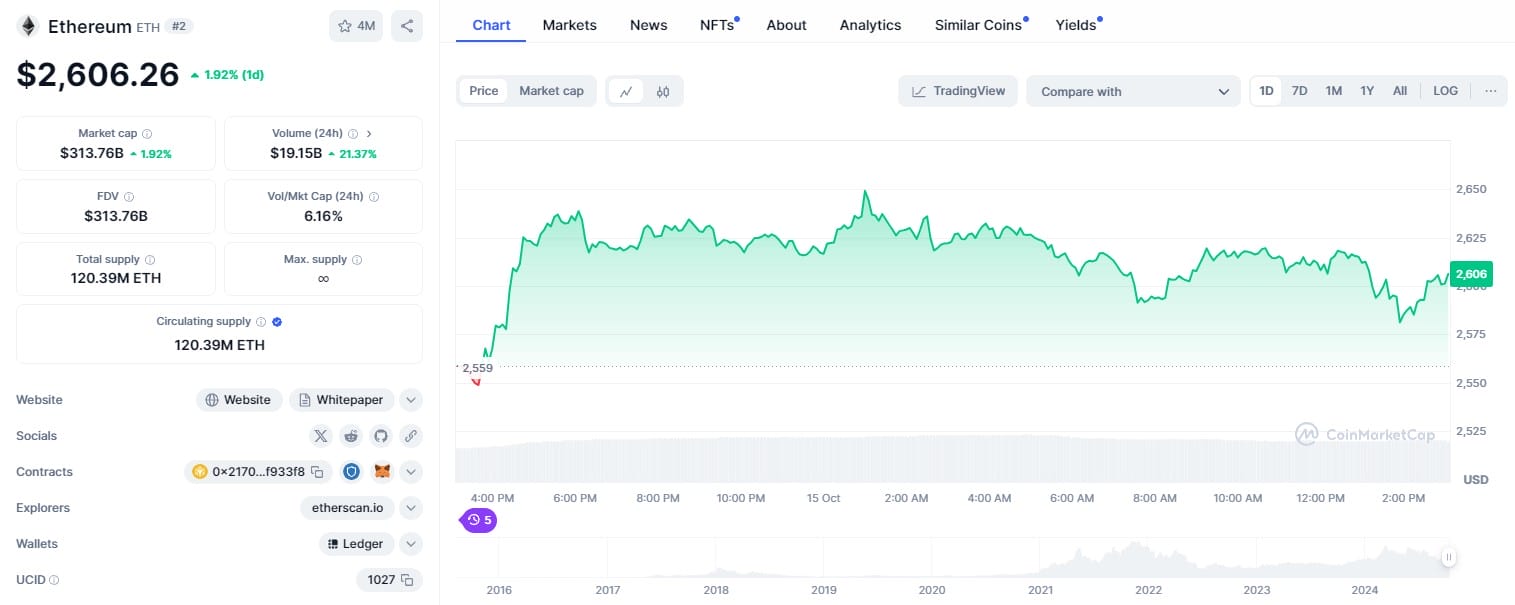Open info icon for Vol/Mkt Cap (24h)
The height and width of the screenshot is (605, 1515).
click(x=374, y=197)
